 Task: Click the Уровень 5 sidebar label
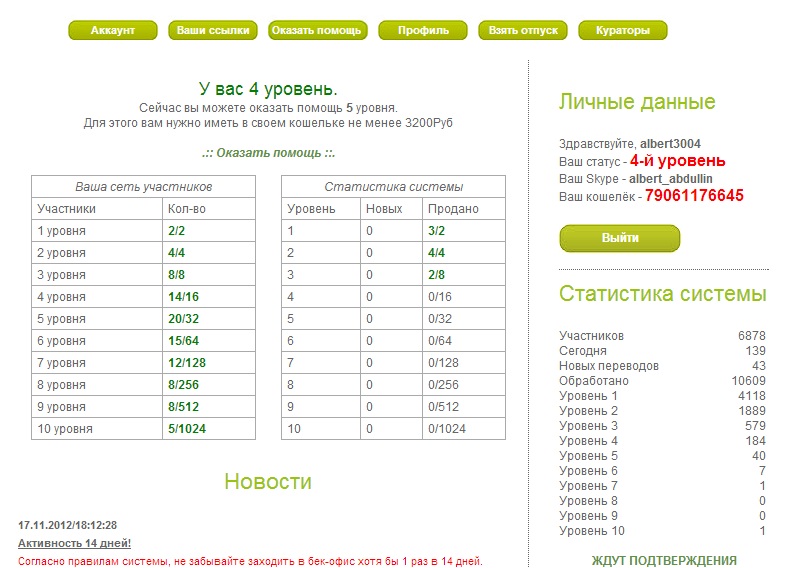[x=589, y=455]
